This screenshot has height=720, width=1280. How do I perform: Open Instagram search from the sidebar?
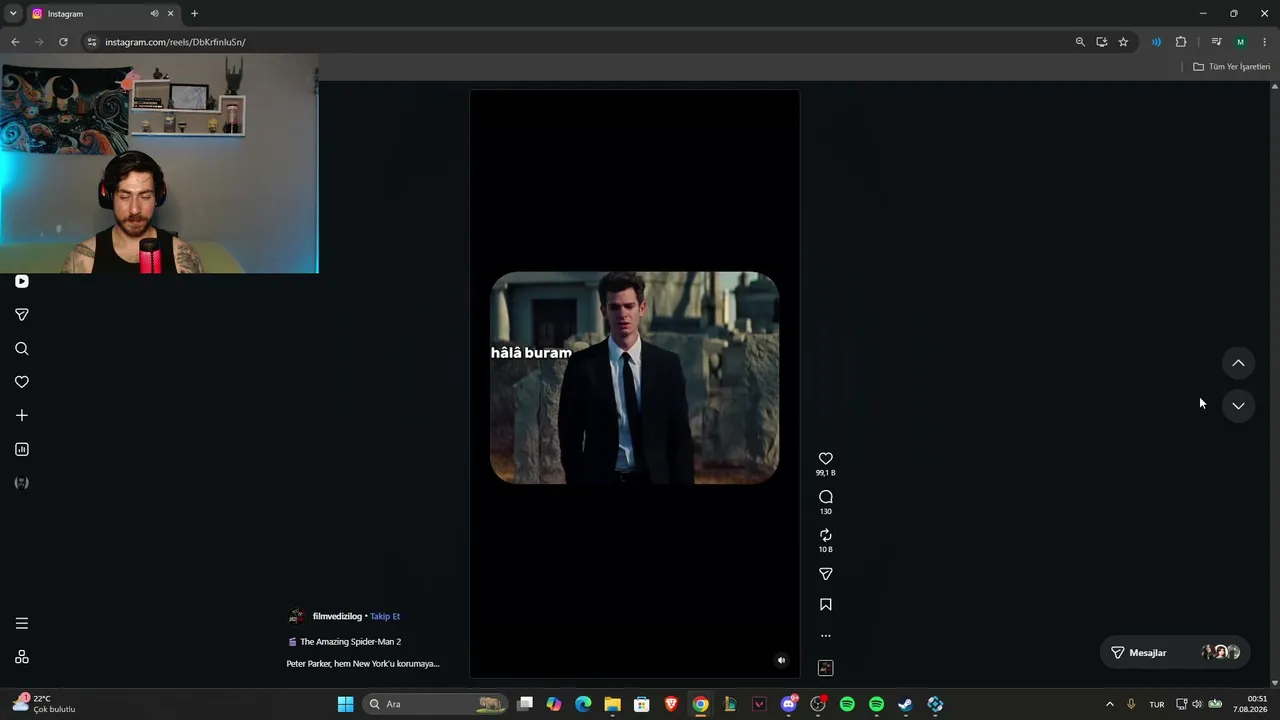[x=22, y=348]
